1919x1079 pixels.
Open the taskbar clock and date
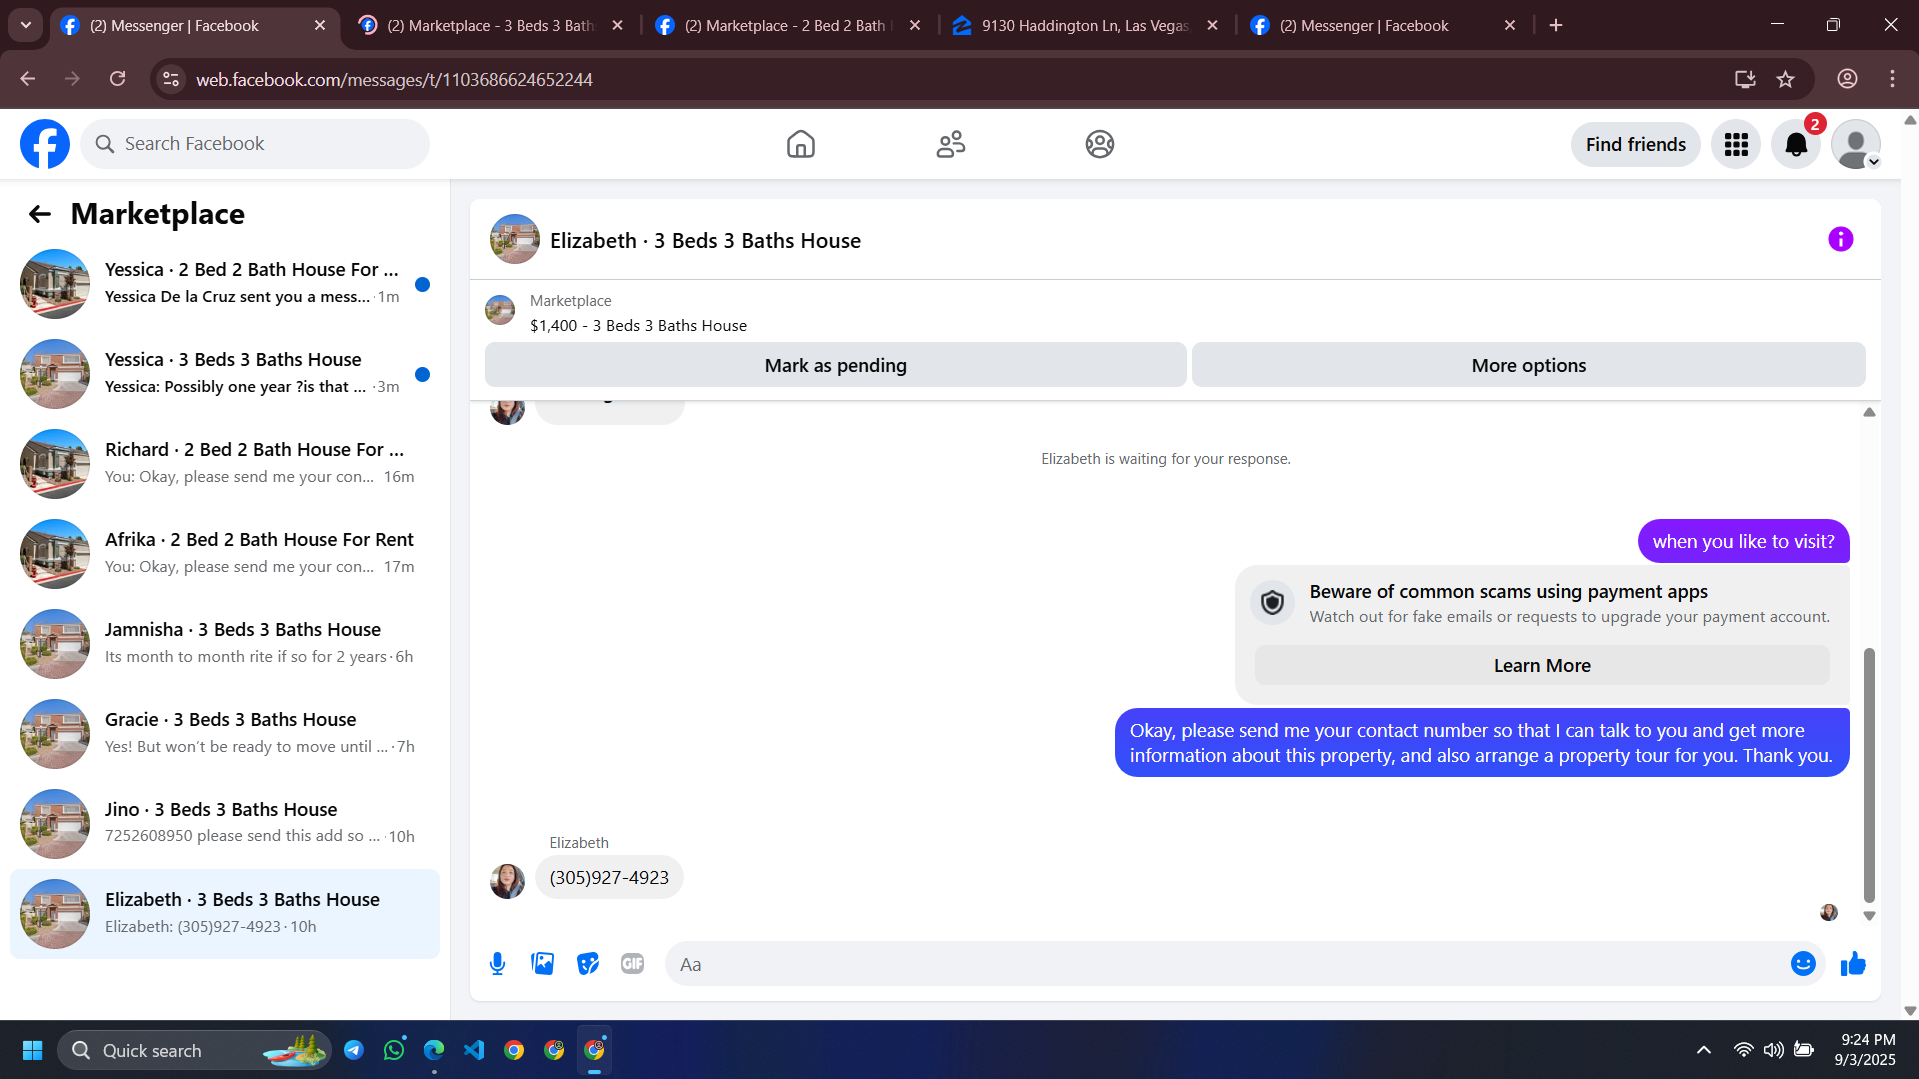(x=1867, y=1050)
